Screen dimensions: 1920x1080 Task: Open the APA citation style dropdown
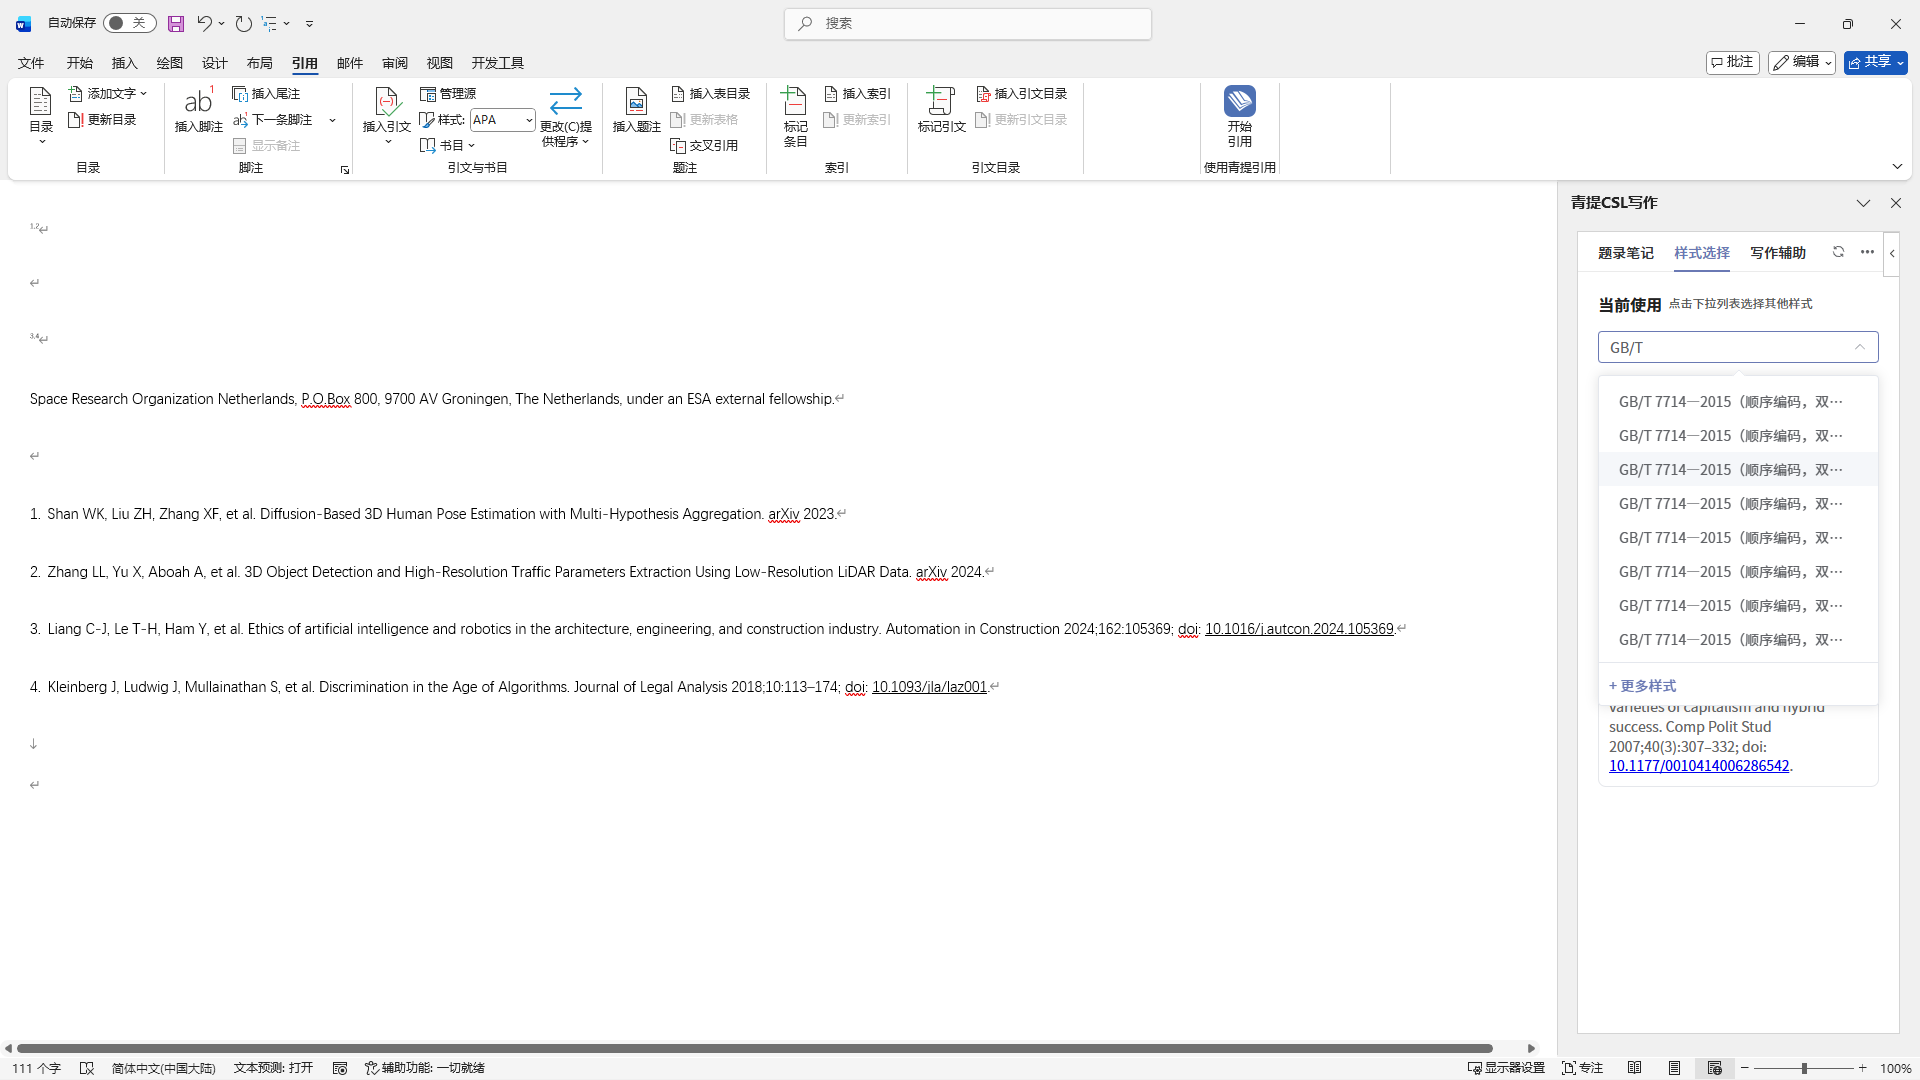pos(528,120)
